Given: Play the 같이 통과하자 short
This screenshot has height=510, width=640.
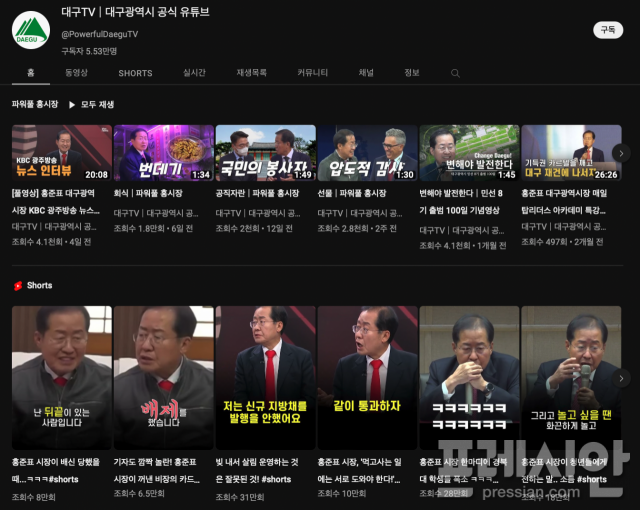Looking at the screenshot, I should [x=367, y=377].
